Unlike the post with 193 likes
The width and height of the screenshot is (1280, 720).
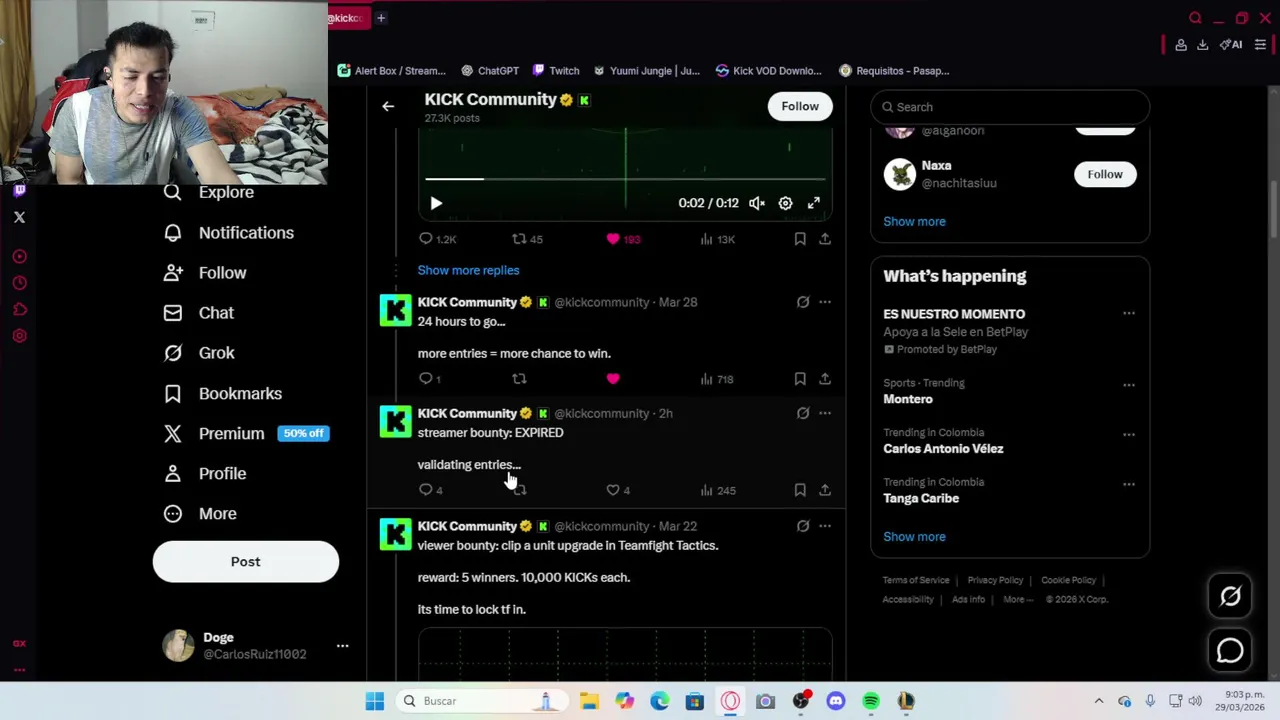623,239
